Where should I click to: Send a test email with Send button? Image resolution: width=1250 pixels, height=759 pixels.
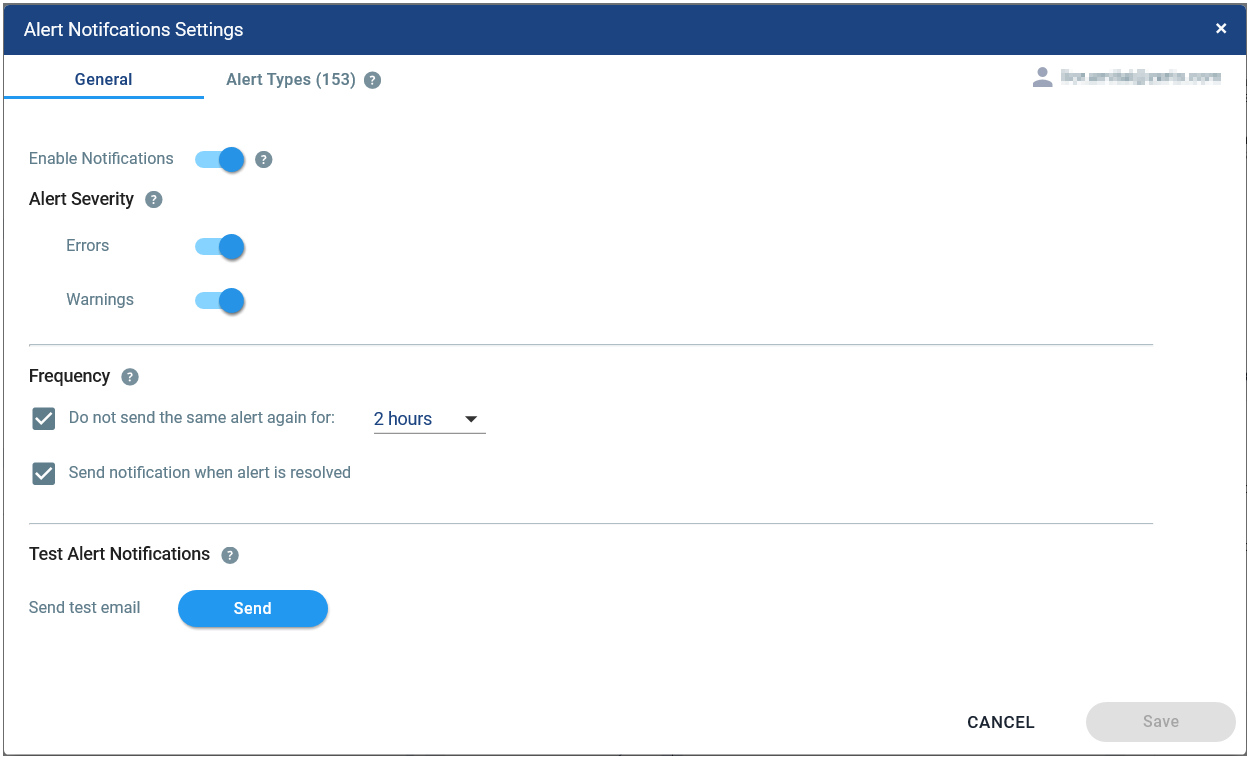(253, 608)
